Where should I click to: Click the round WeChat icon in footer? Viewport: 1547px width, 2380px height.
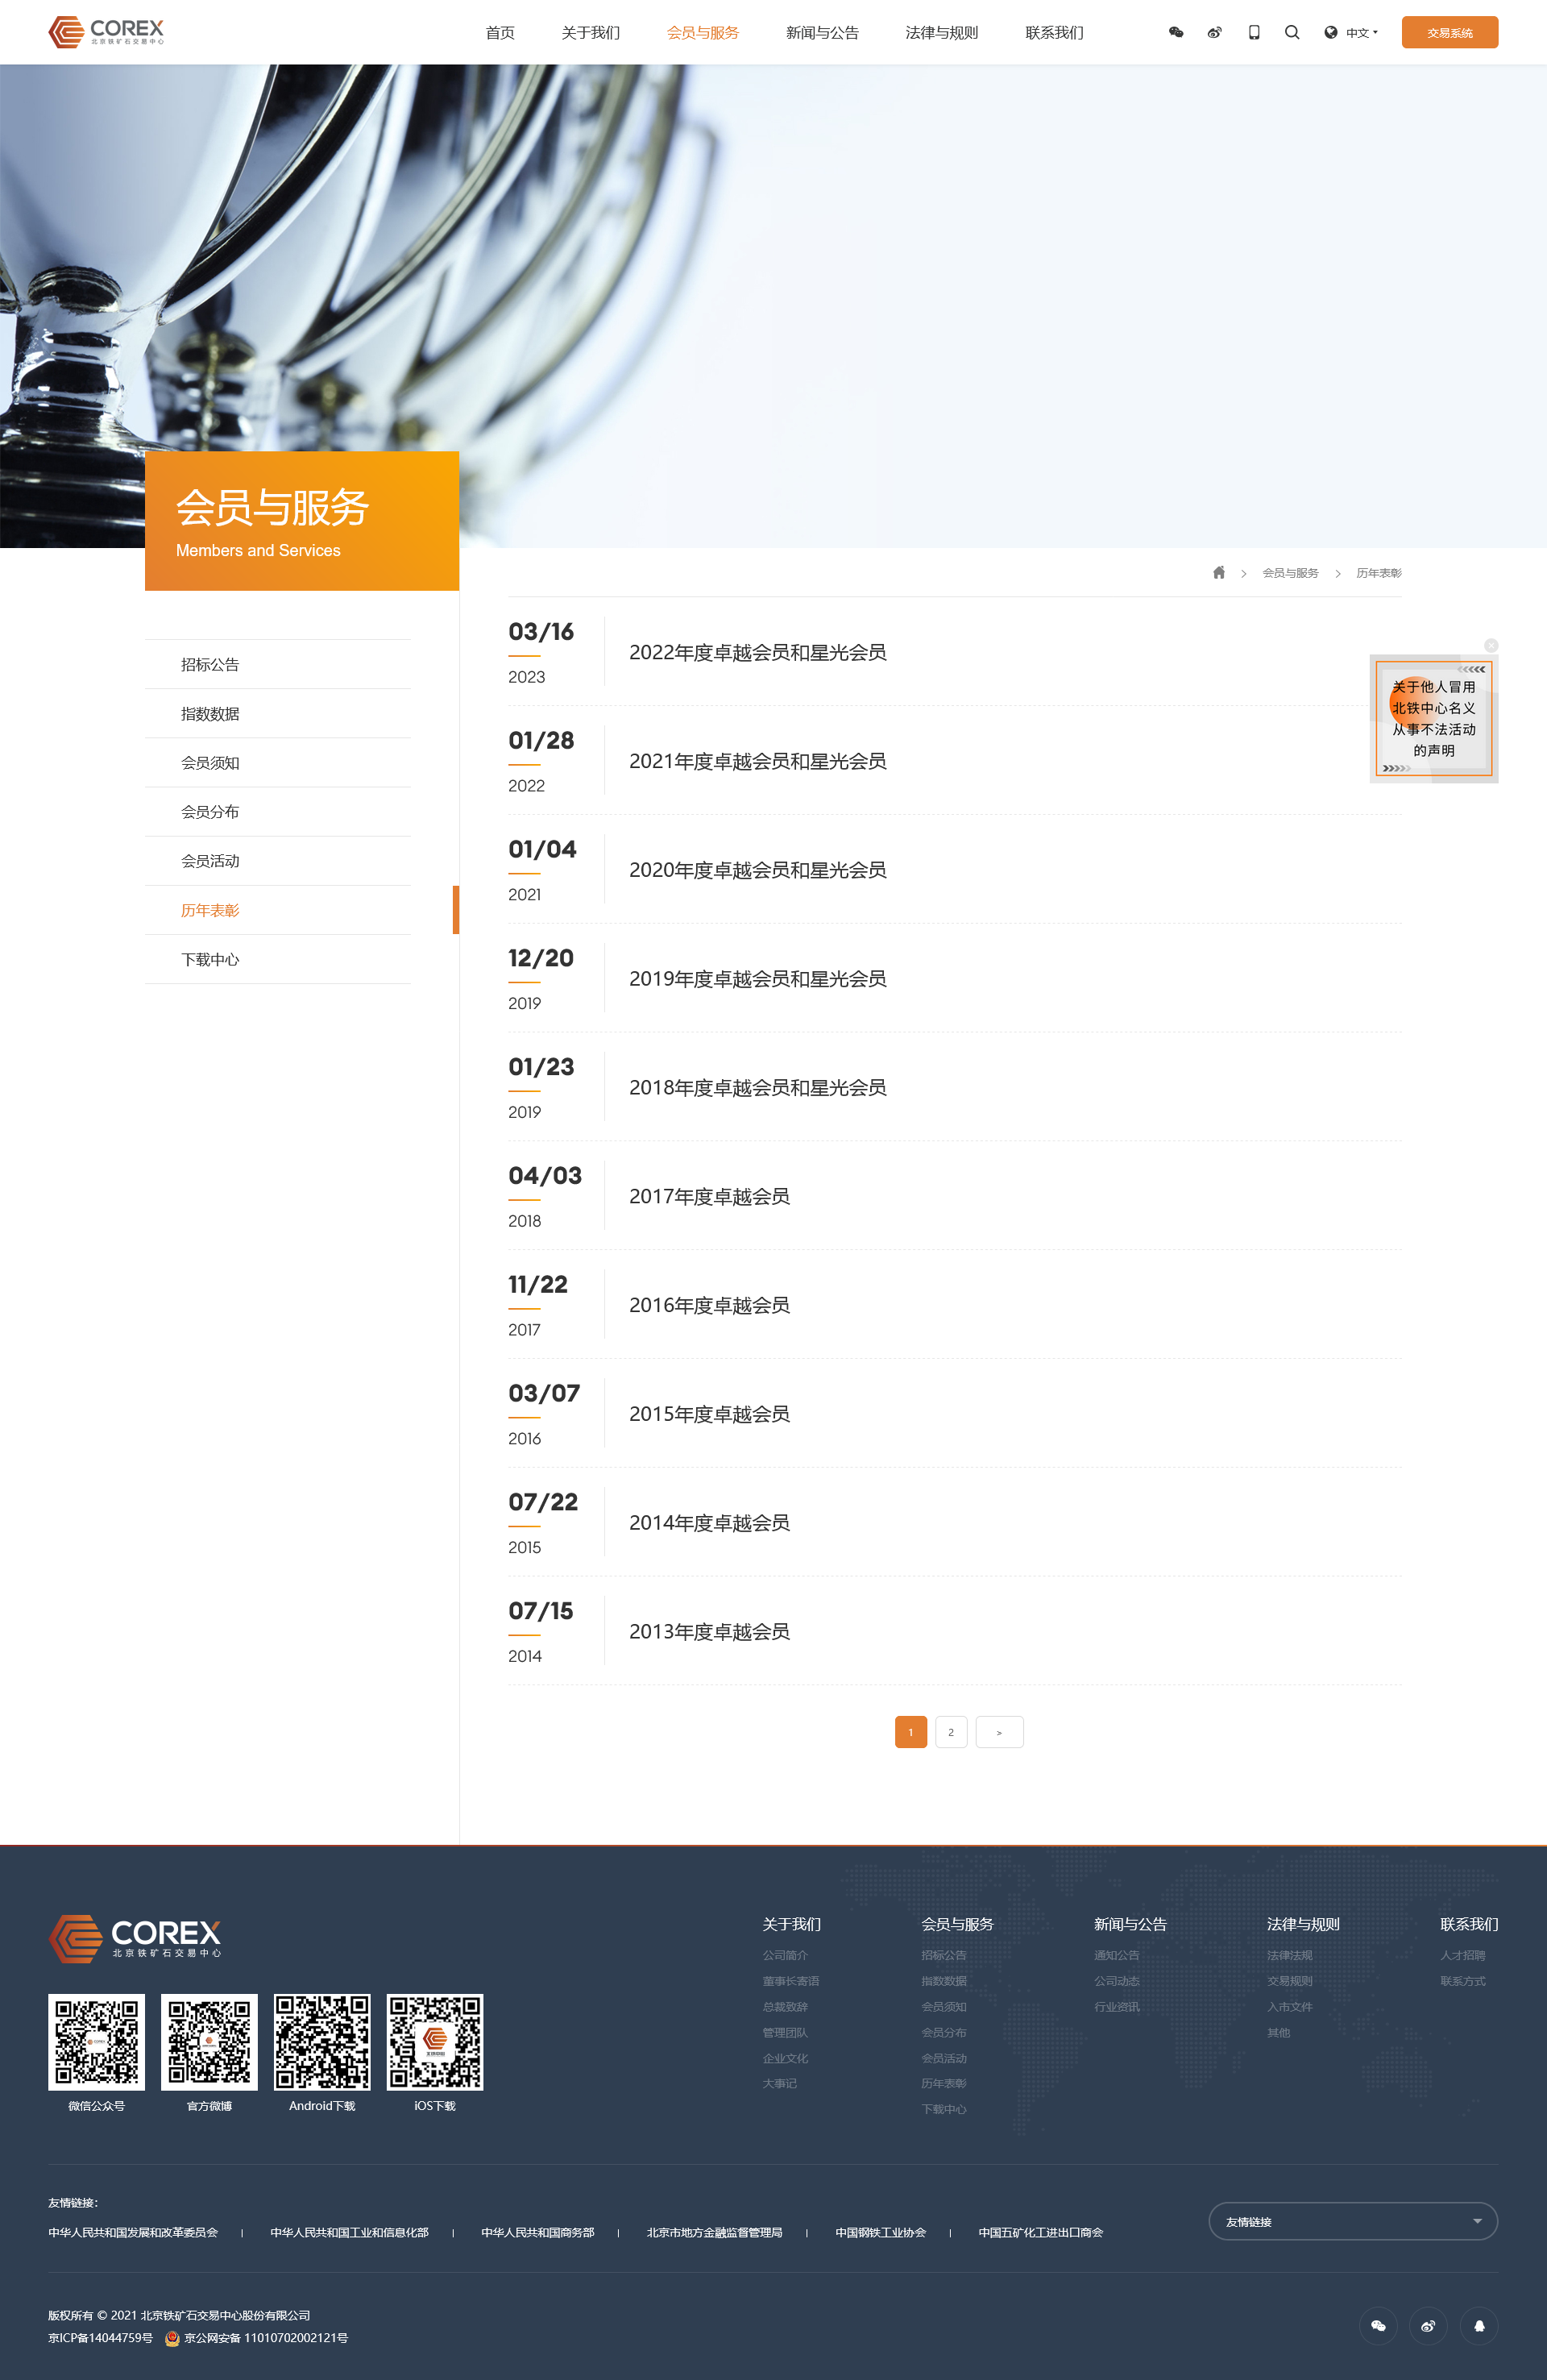pos(1378,2326)
